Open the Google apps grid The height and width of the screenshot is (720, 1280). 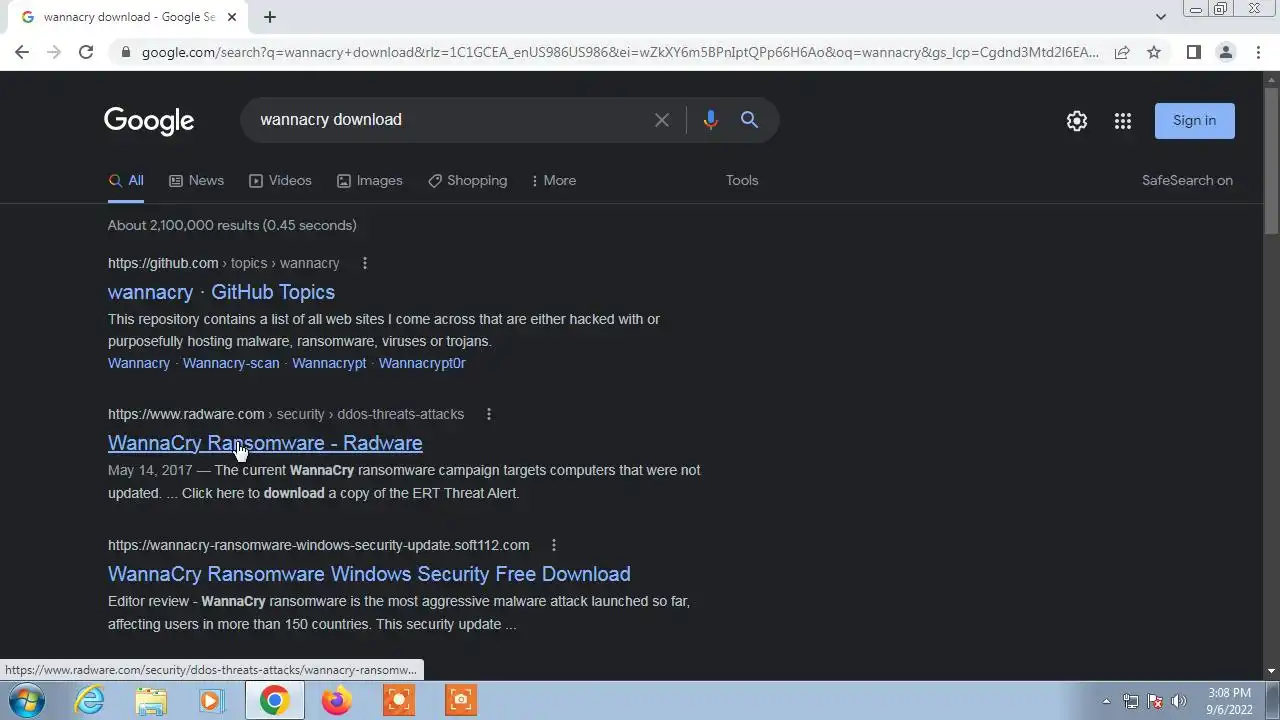pos(1123,121)
